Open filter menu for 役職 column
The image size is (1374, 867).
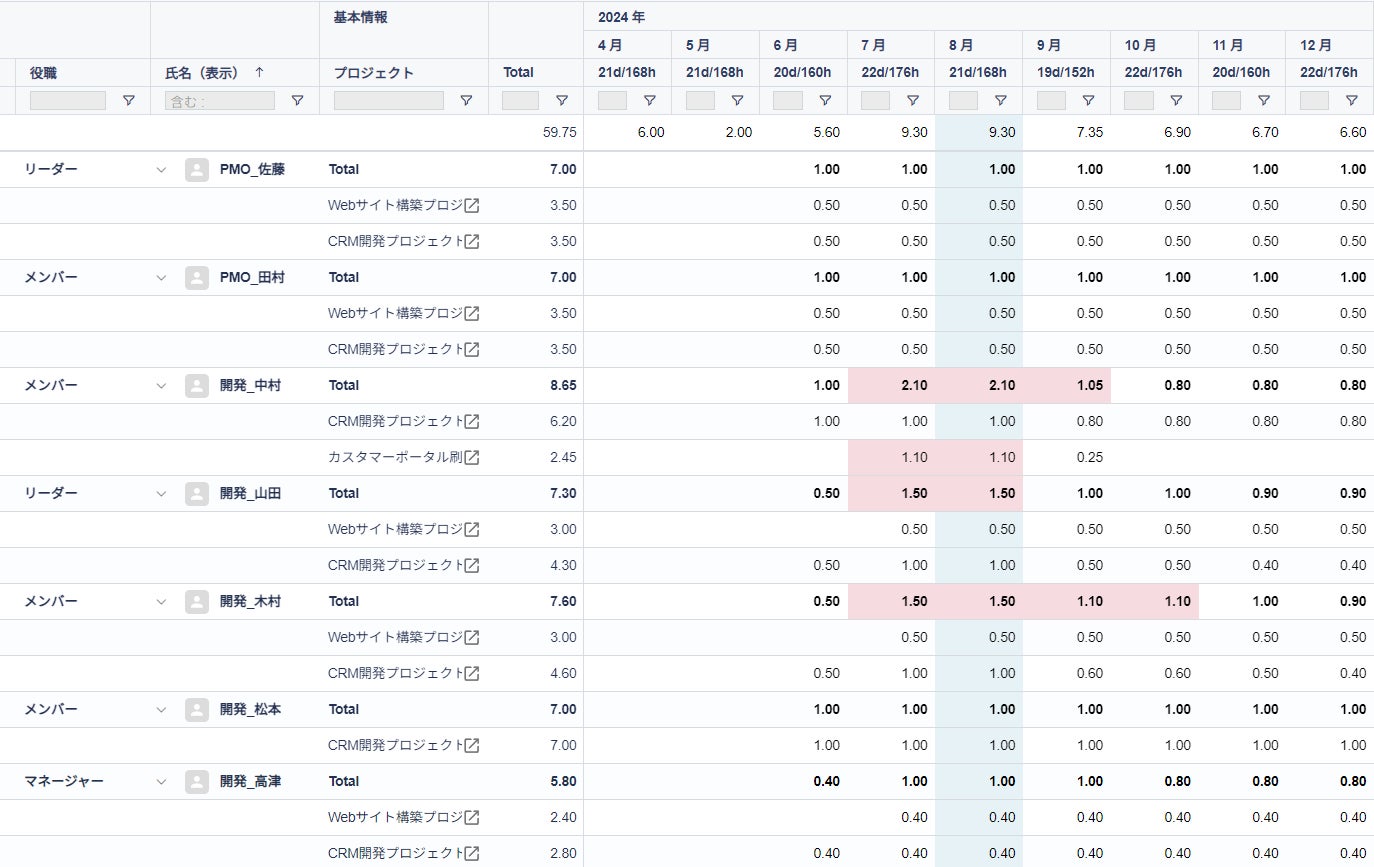[128, 101]
